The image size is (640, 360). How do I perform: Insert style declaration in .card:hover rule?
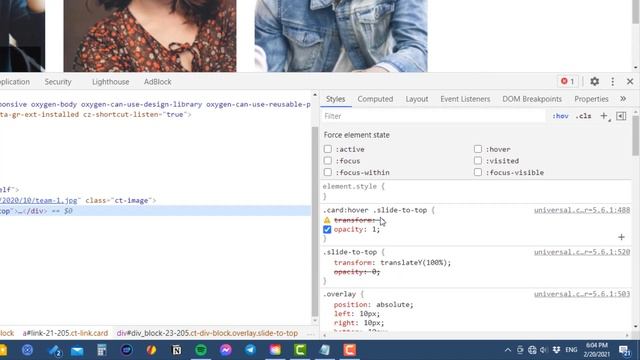[x=621, y=237]
